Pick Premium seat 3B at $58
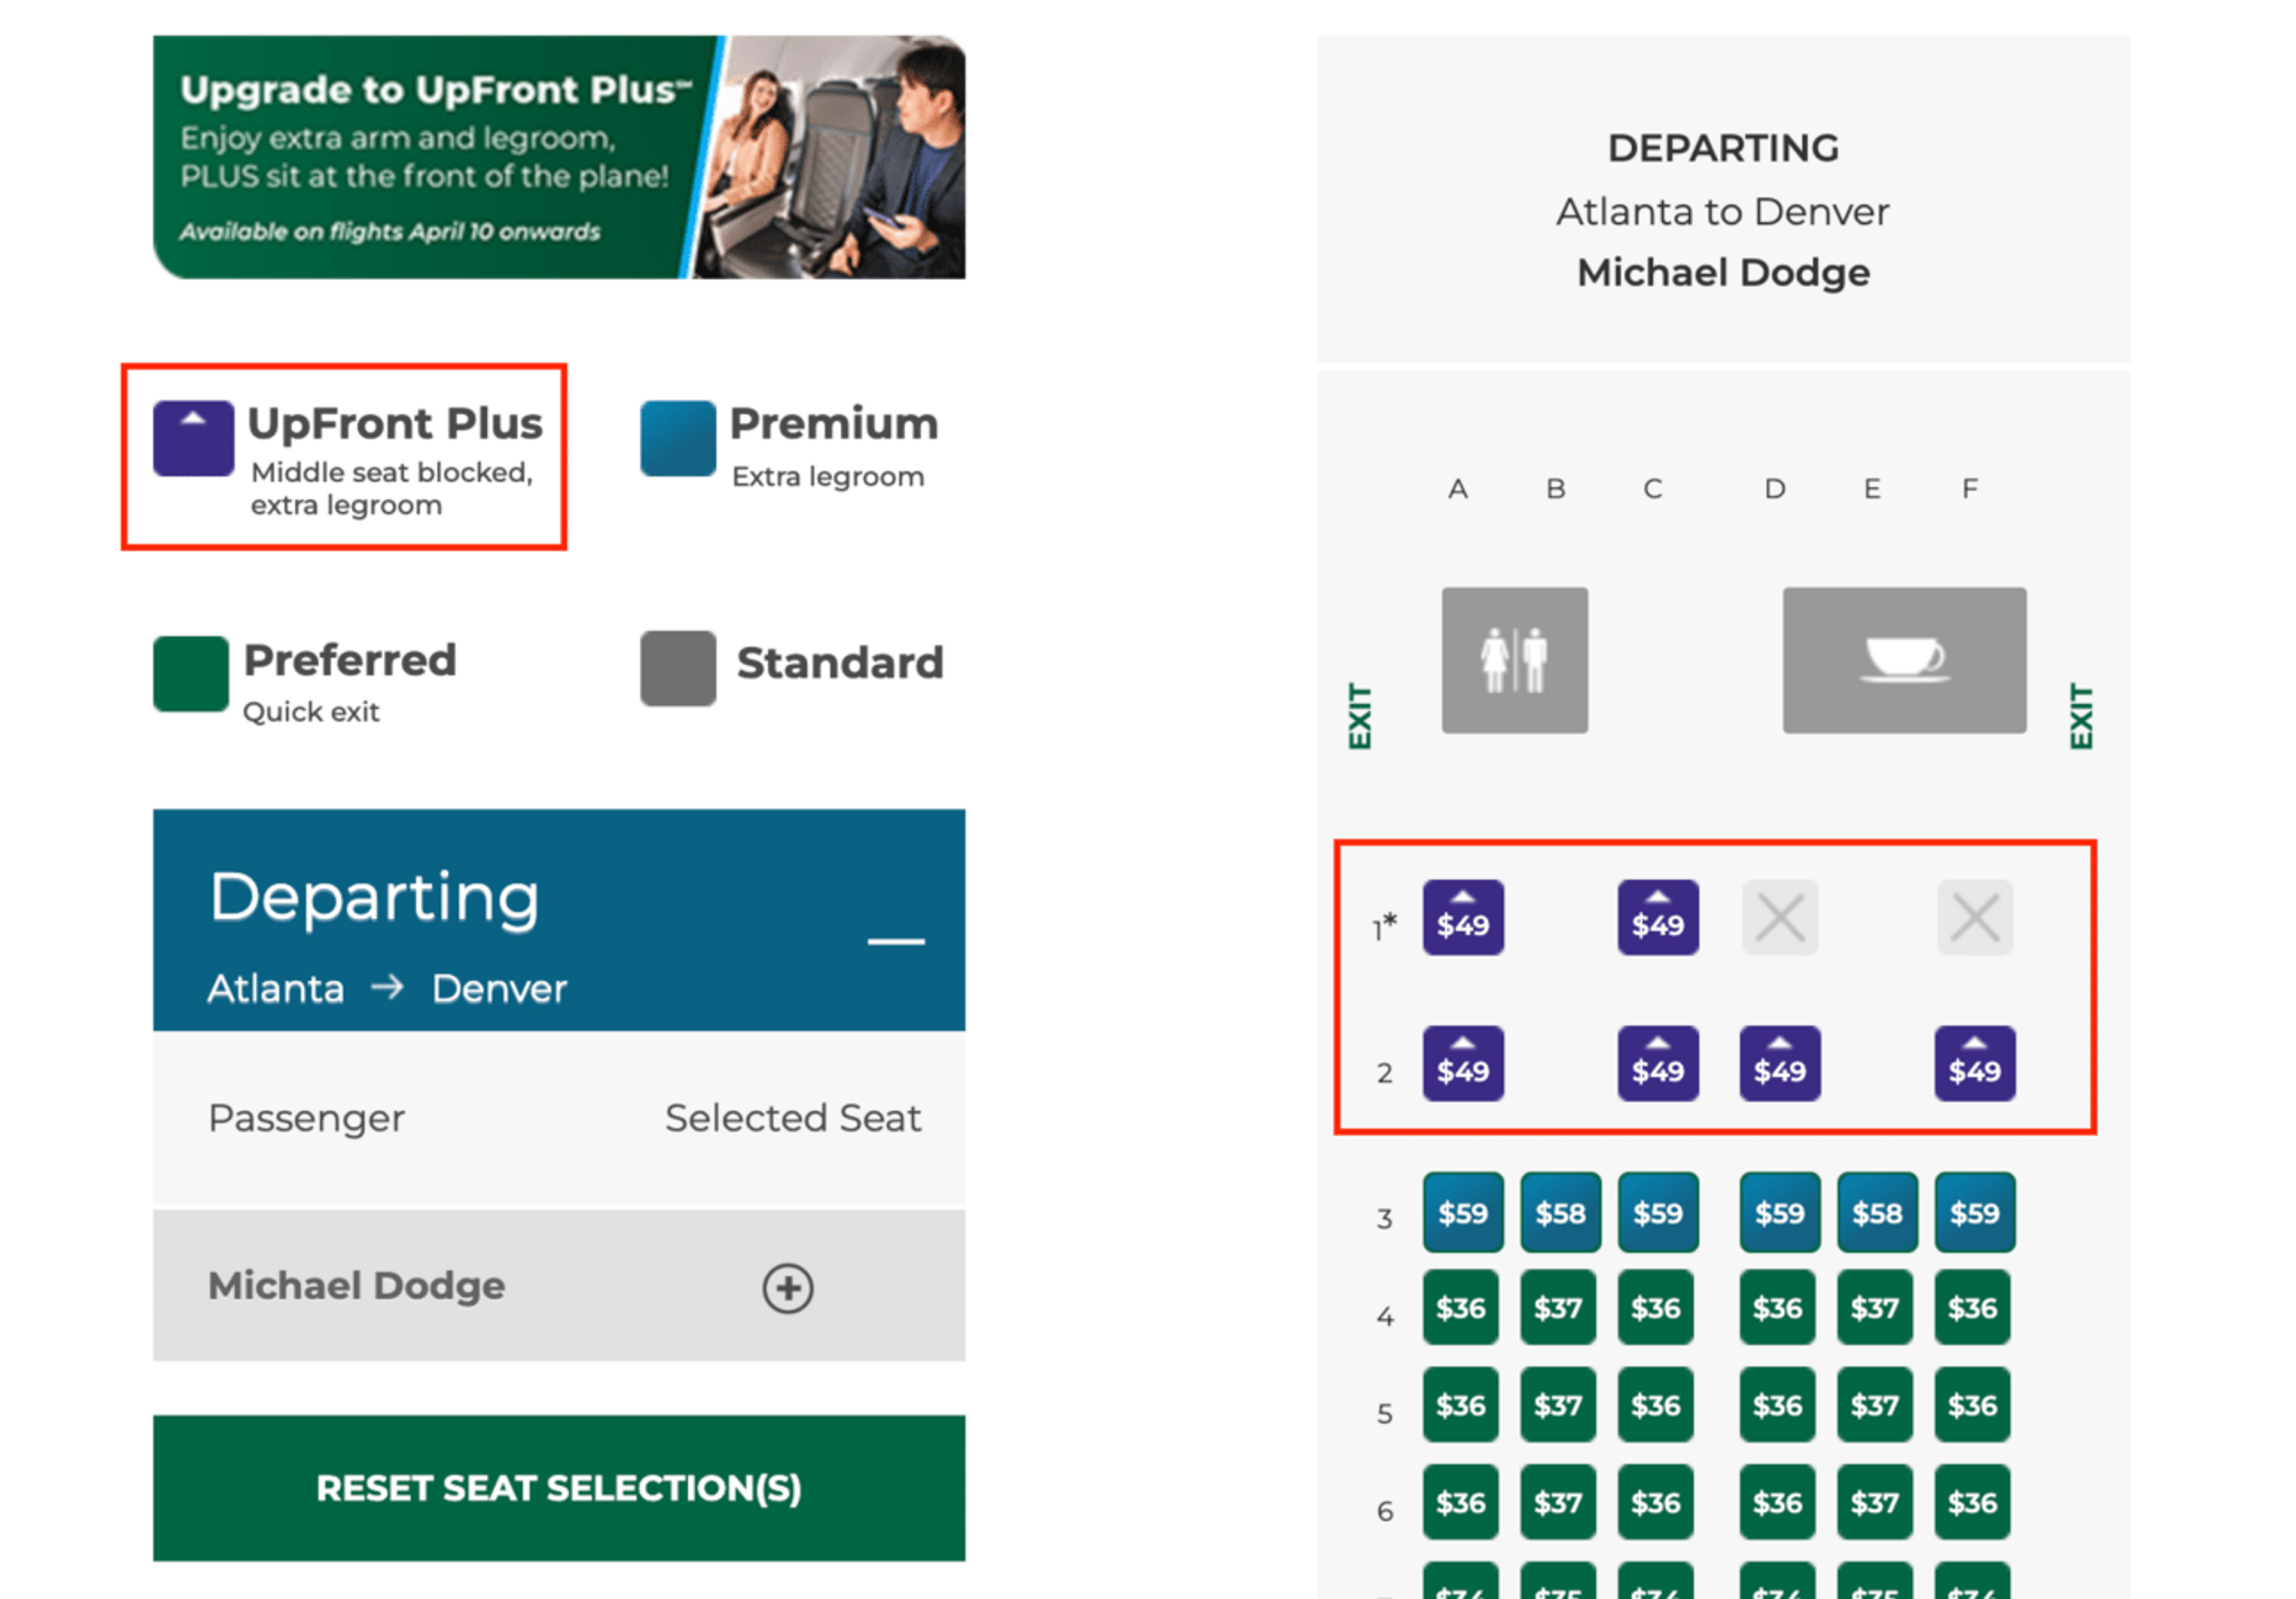 [x=1560, y=1212]
